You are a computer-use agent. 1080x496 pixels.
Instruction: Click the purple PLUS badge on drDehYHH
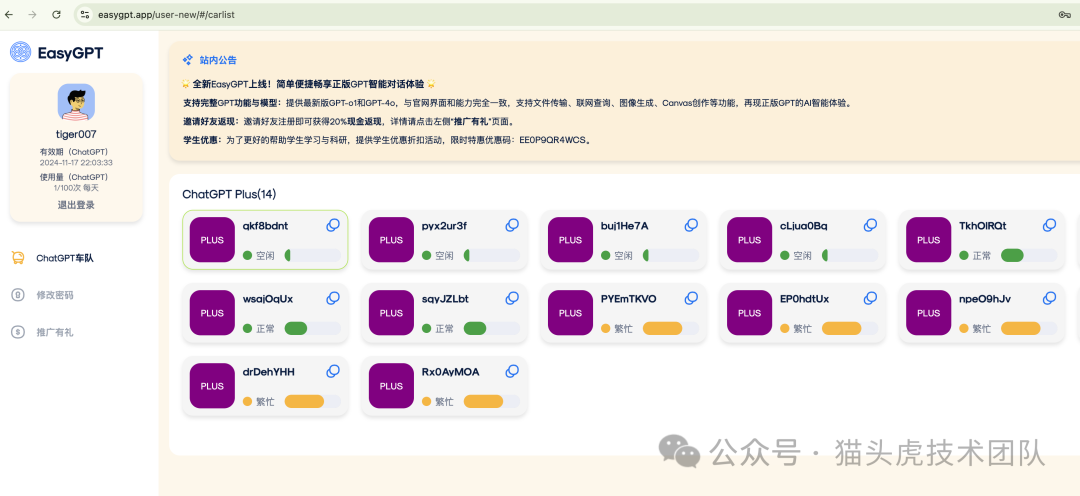coord(212,386)
